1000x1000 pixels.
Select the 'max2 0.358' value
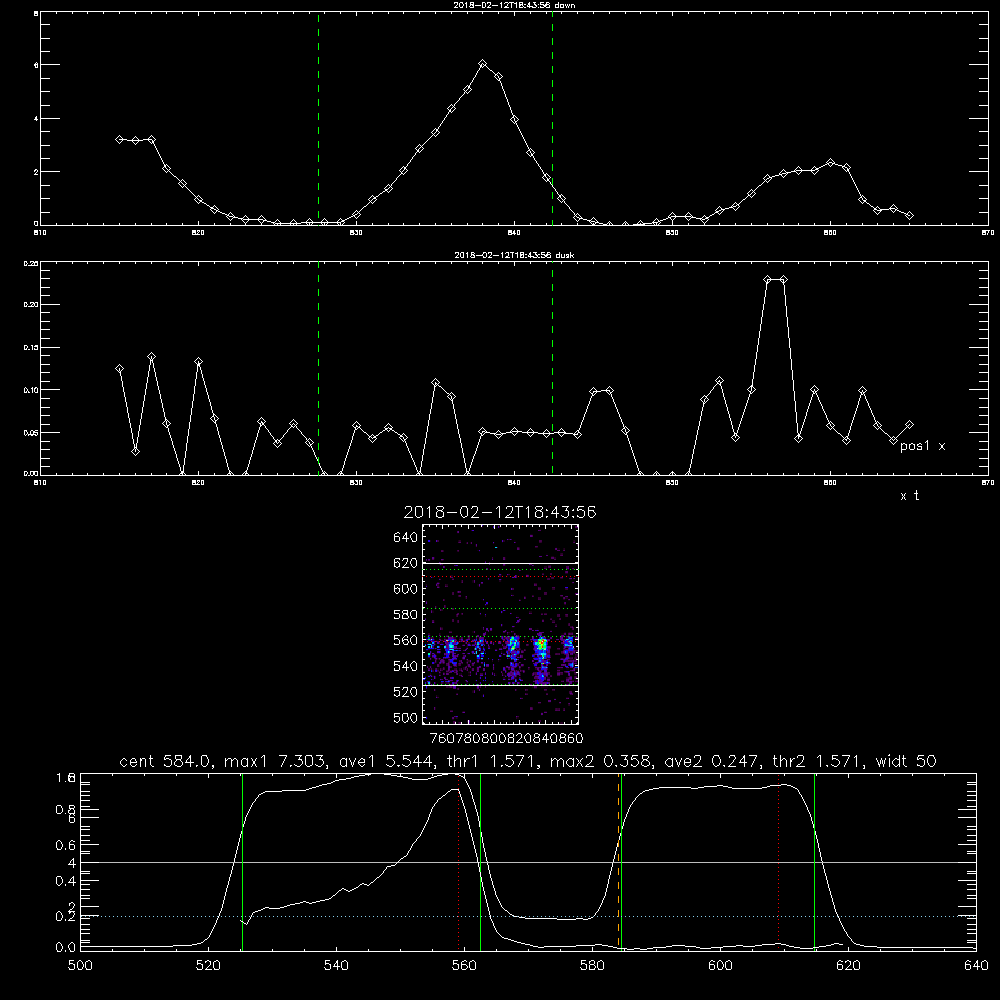click(x=601, y=761)
